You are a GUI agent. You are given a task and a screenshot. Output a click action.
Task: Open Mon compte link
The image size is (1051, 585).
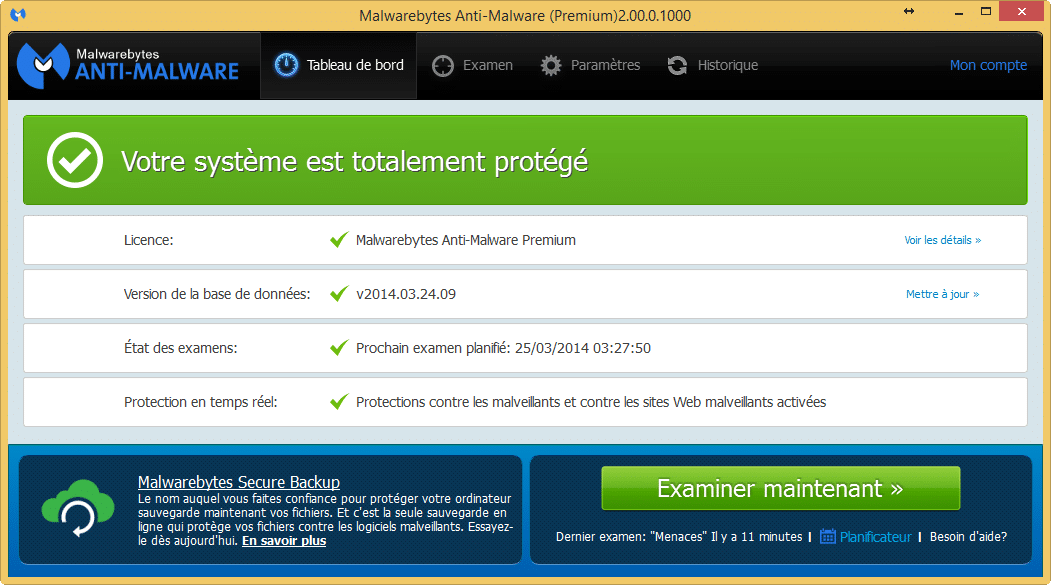pos(988,65)
